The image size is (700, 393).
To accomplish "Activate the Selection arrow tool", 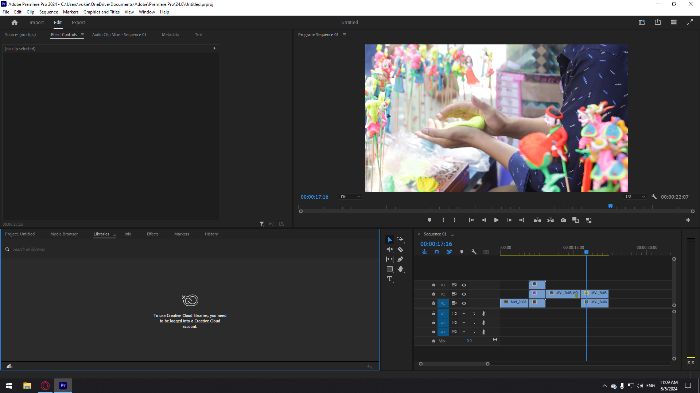I will click(390, 240).
